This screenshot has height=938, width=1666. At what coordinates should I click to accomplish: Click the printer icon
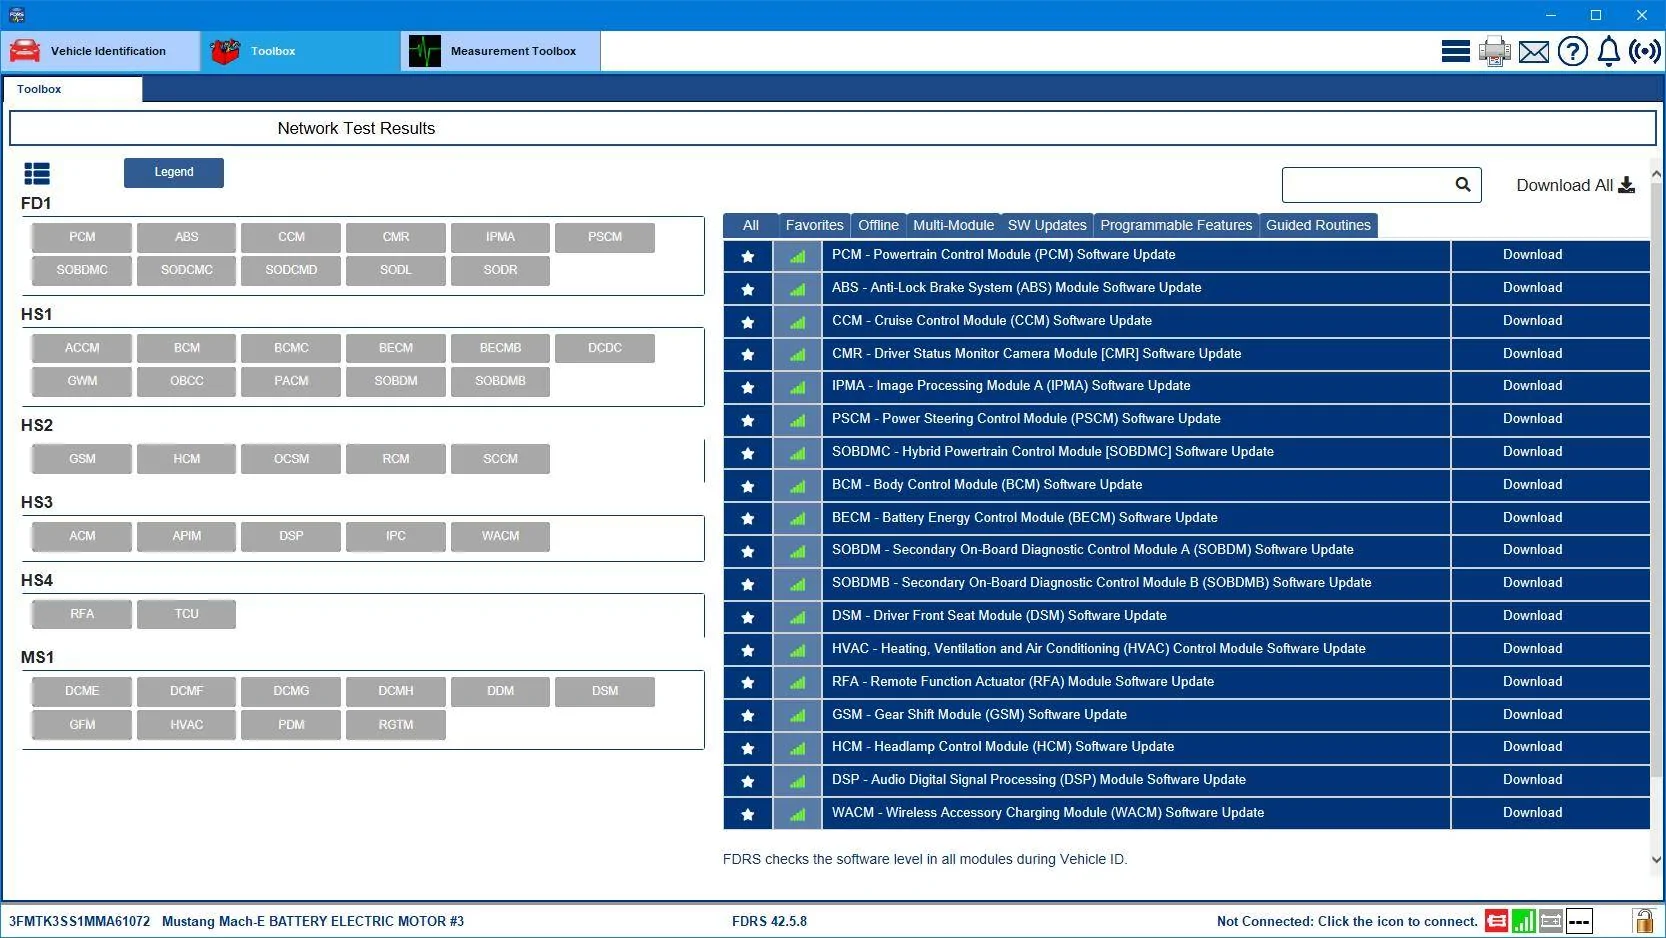(1495, 51)
